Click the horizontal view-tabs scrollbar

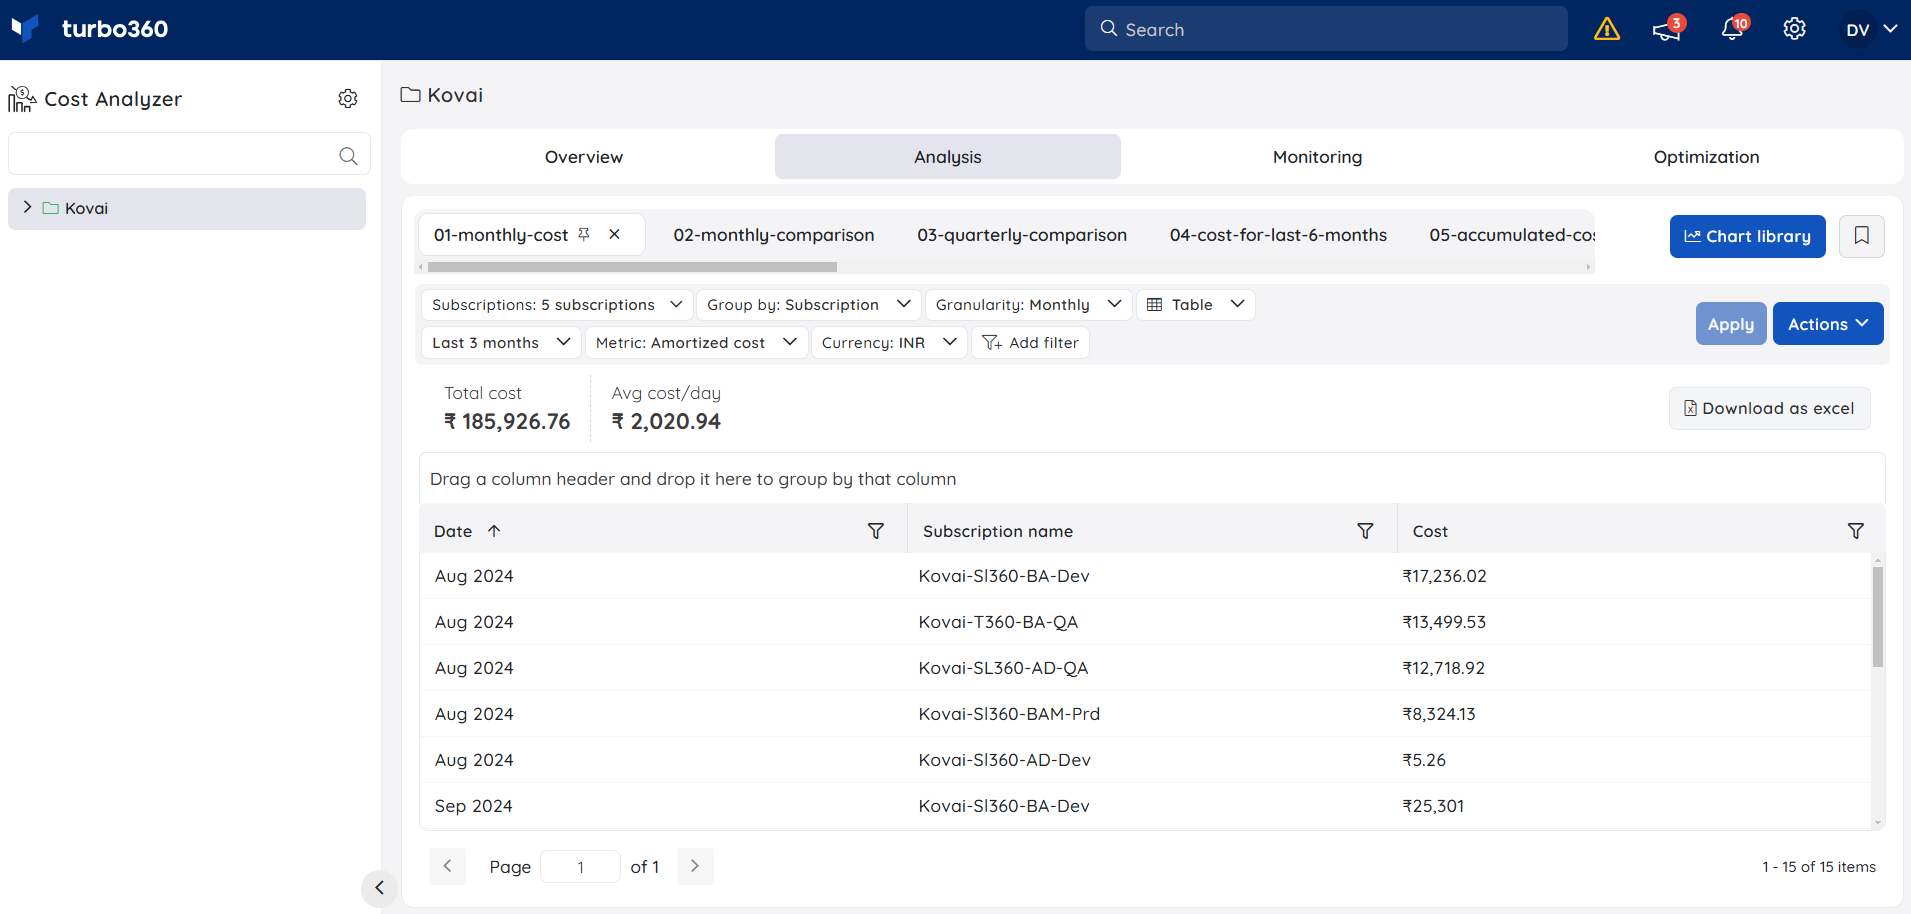pos(632,267)
